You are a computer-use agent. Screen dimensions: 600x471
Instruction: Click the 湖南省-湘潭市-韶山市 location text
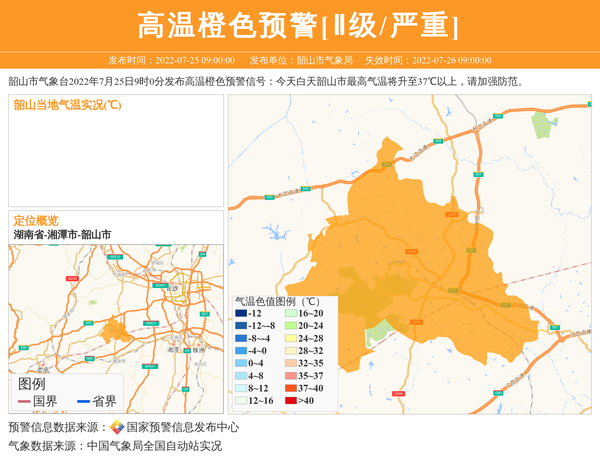pos(62,234)
